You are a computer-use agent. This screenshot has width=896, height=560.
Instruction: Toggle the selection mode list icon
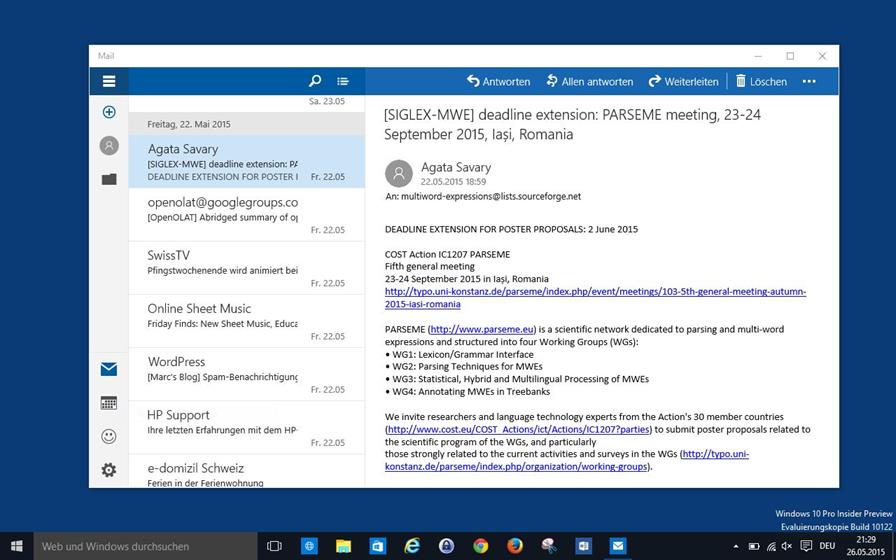point(343,81)
